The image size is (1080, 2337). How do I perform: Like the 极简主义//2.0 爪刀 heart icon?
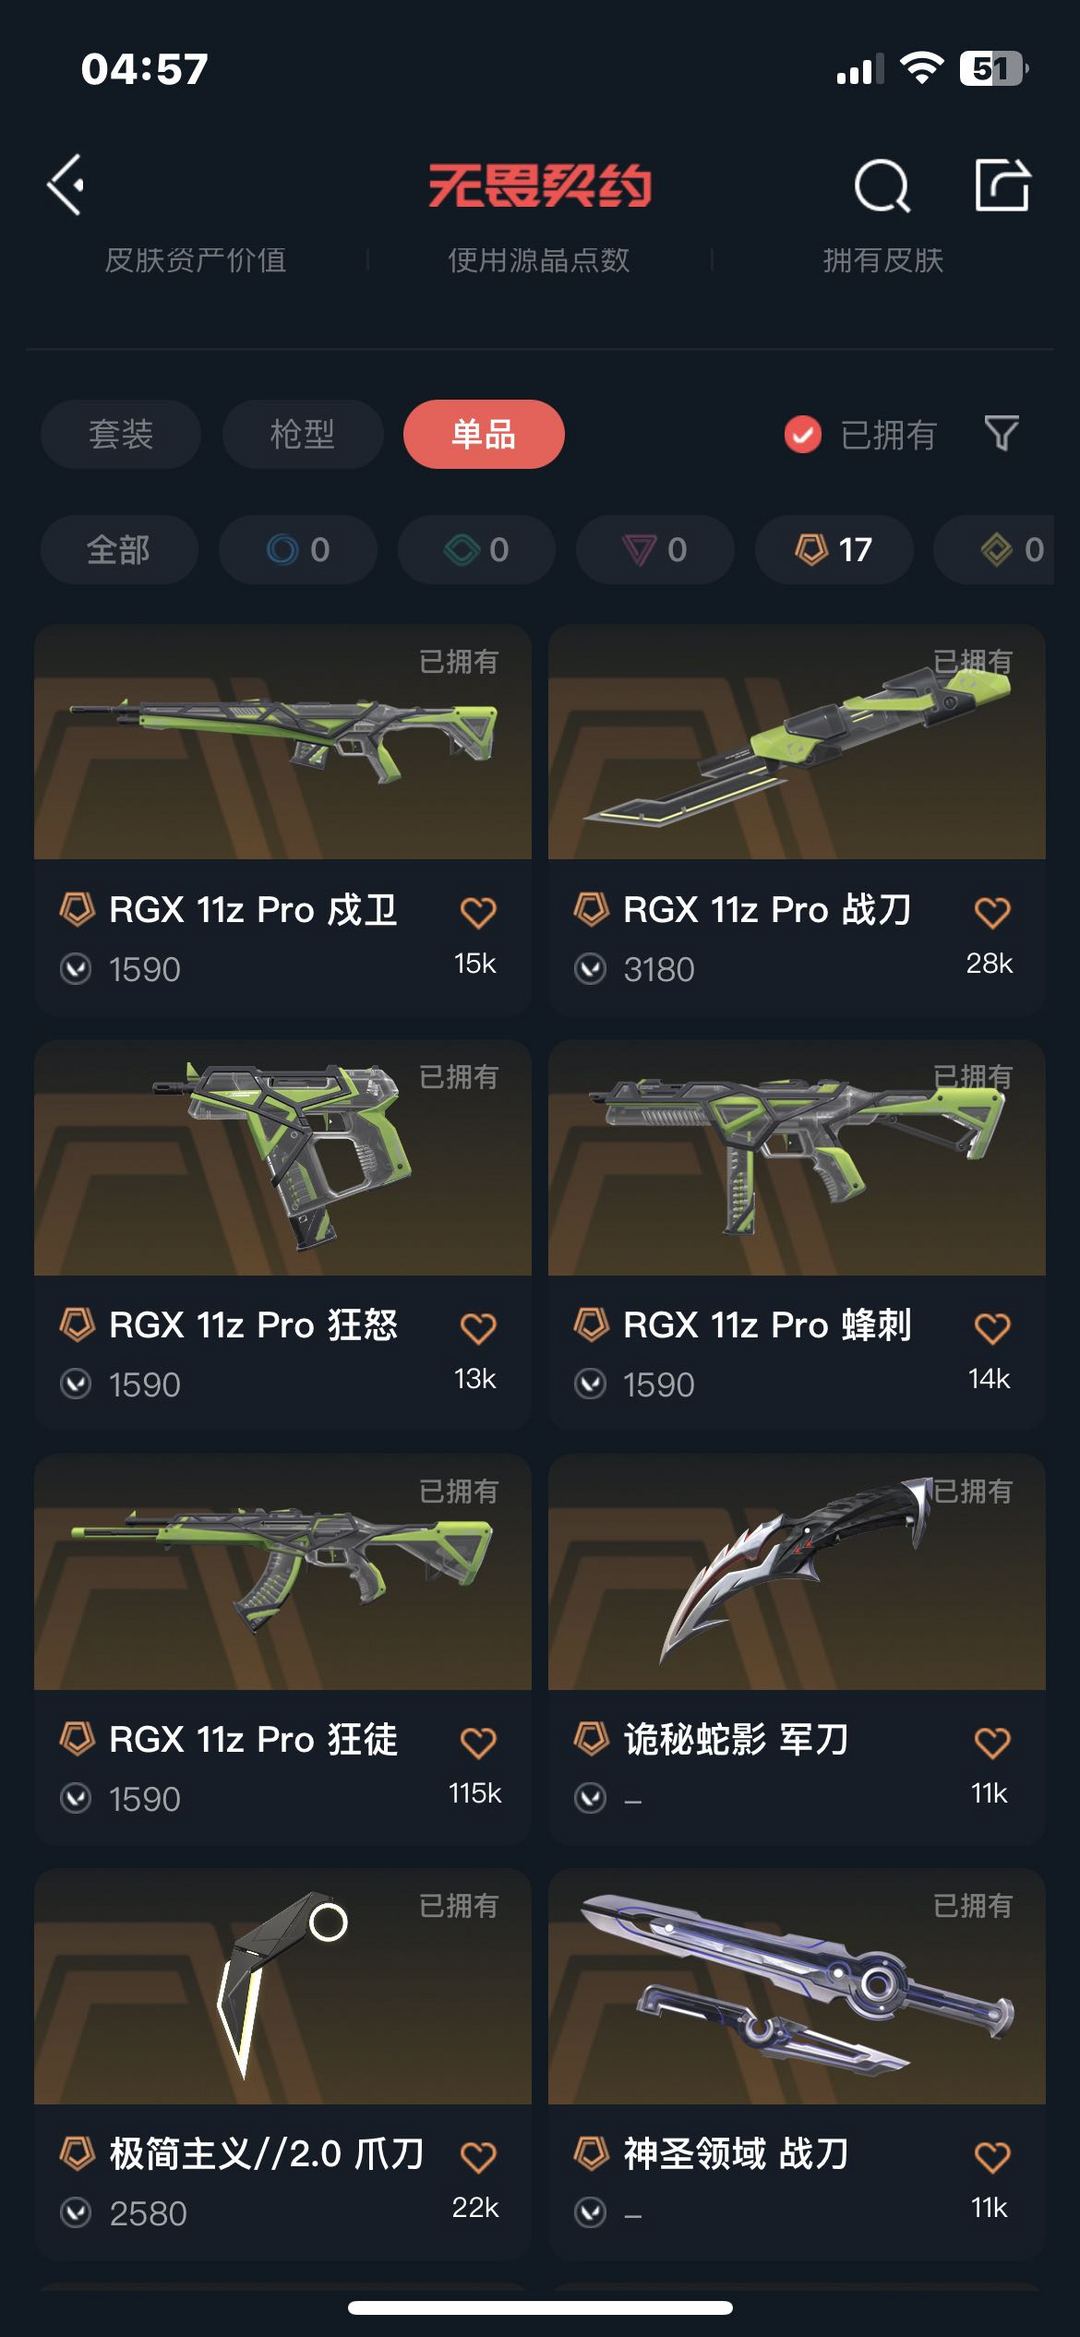point(478,2157)
